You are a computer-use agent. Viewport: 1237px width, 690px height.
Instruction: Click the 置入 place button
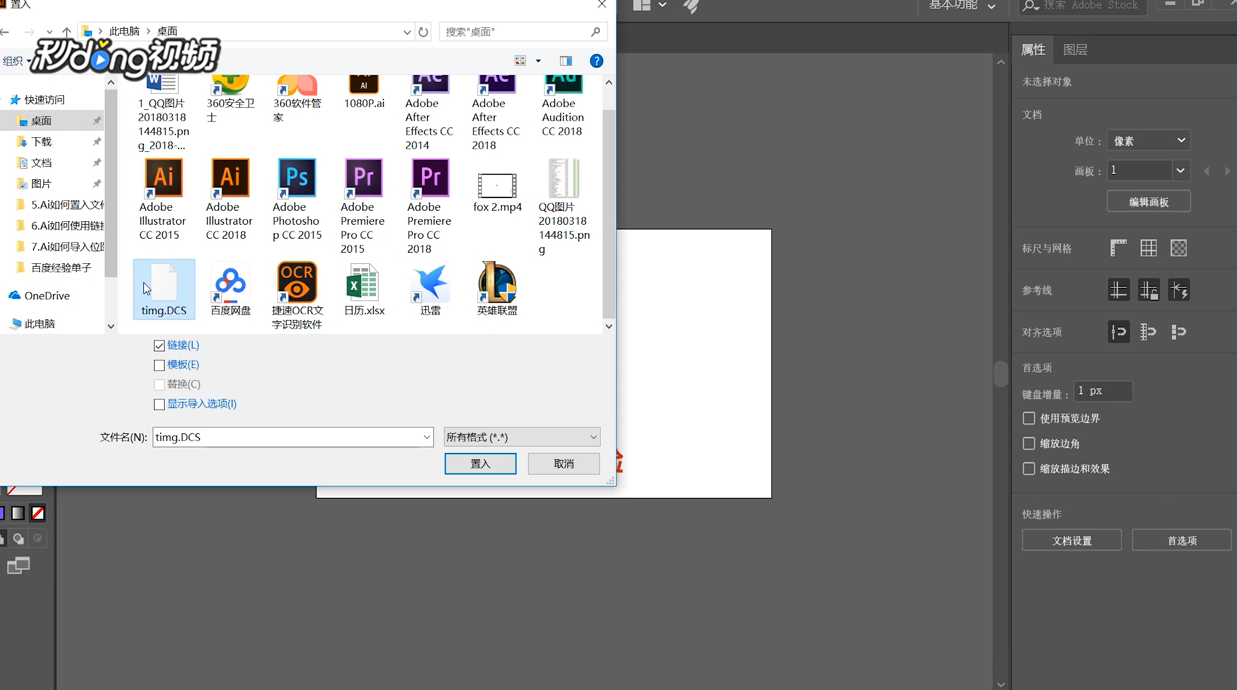(480, 464)
